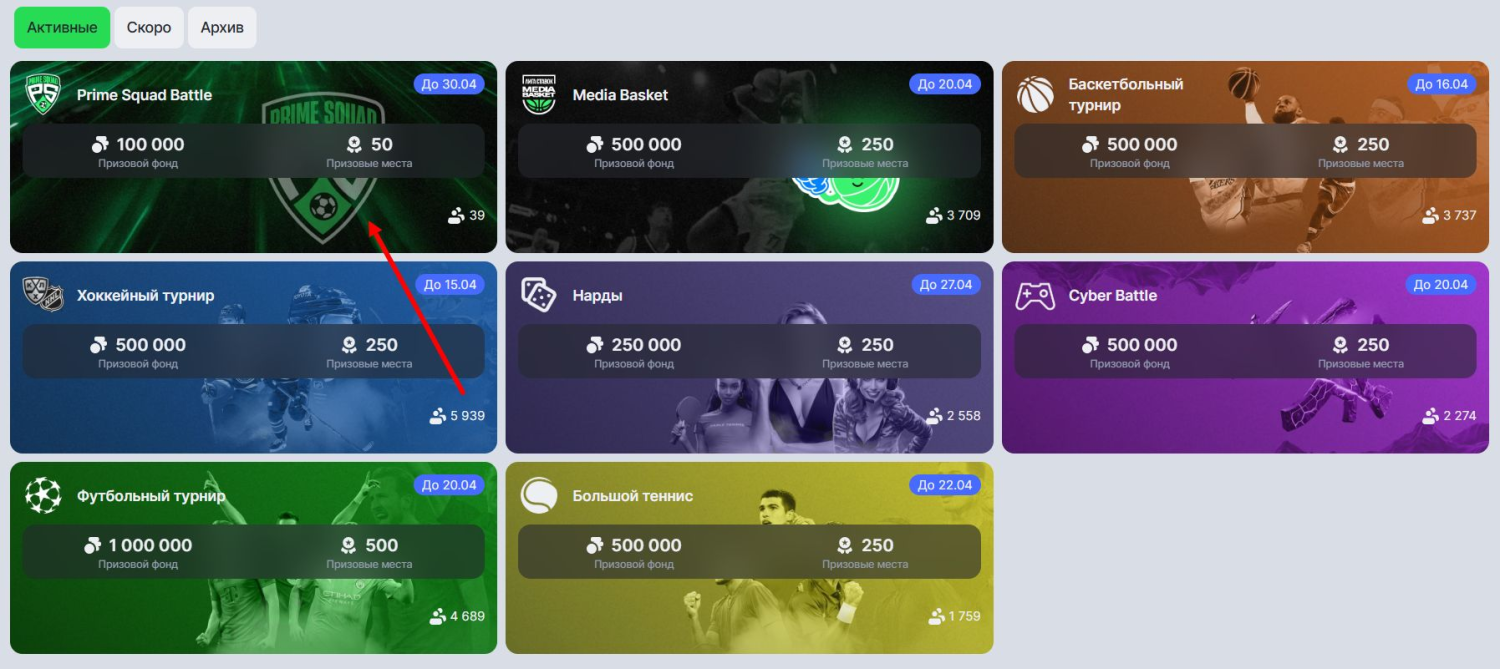Select the basketball icon on Баскетбольный турнир
Viewport: 1500px width, 669px height.
pyautogui.click(x=1035, y=95)
